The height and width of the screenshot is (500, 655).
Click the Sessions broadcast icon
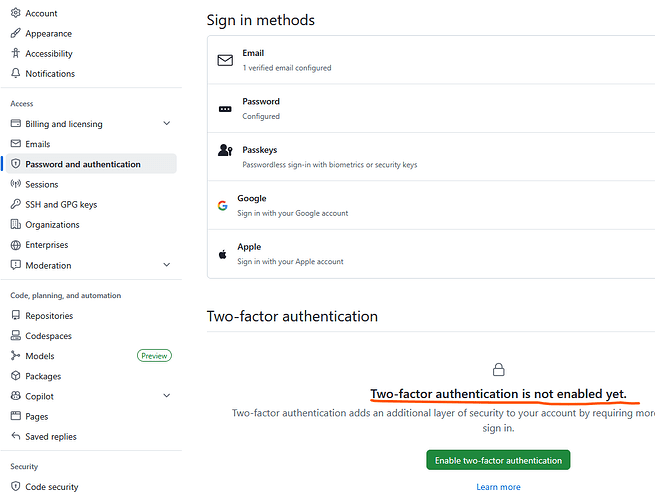tap(15, 184)
